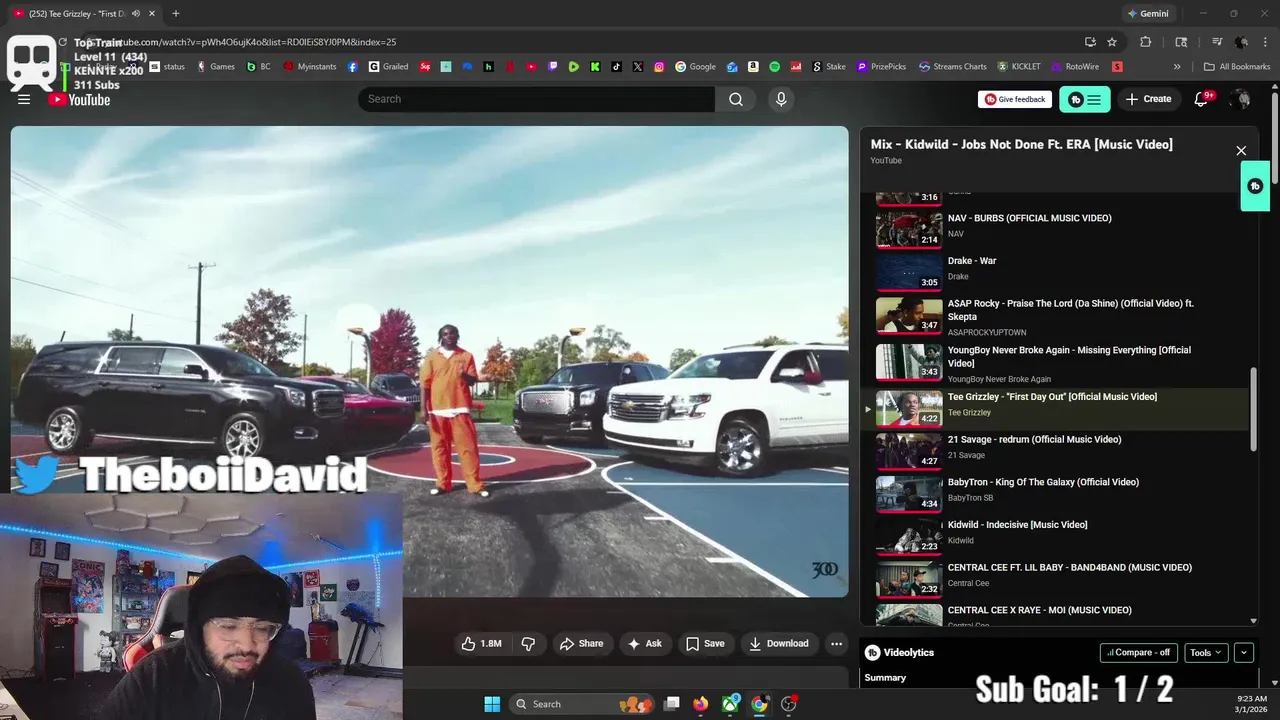Viewport: 1280px width, 720px height.
Task: Open the Instagram bookmark icon
Action: [x=659, y=67]
